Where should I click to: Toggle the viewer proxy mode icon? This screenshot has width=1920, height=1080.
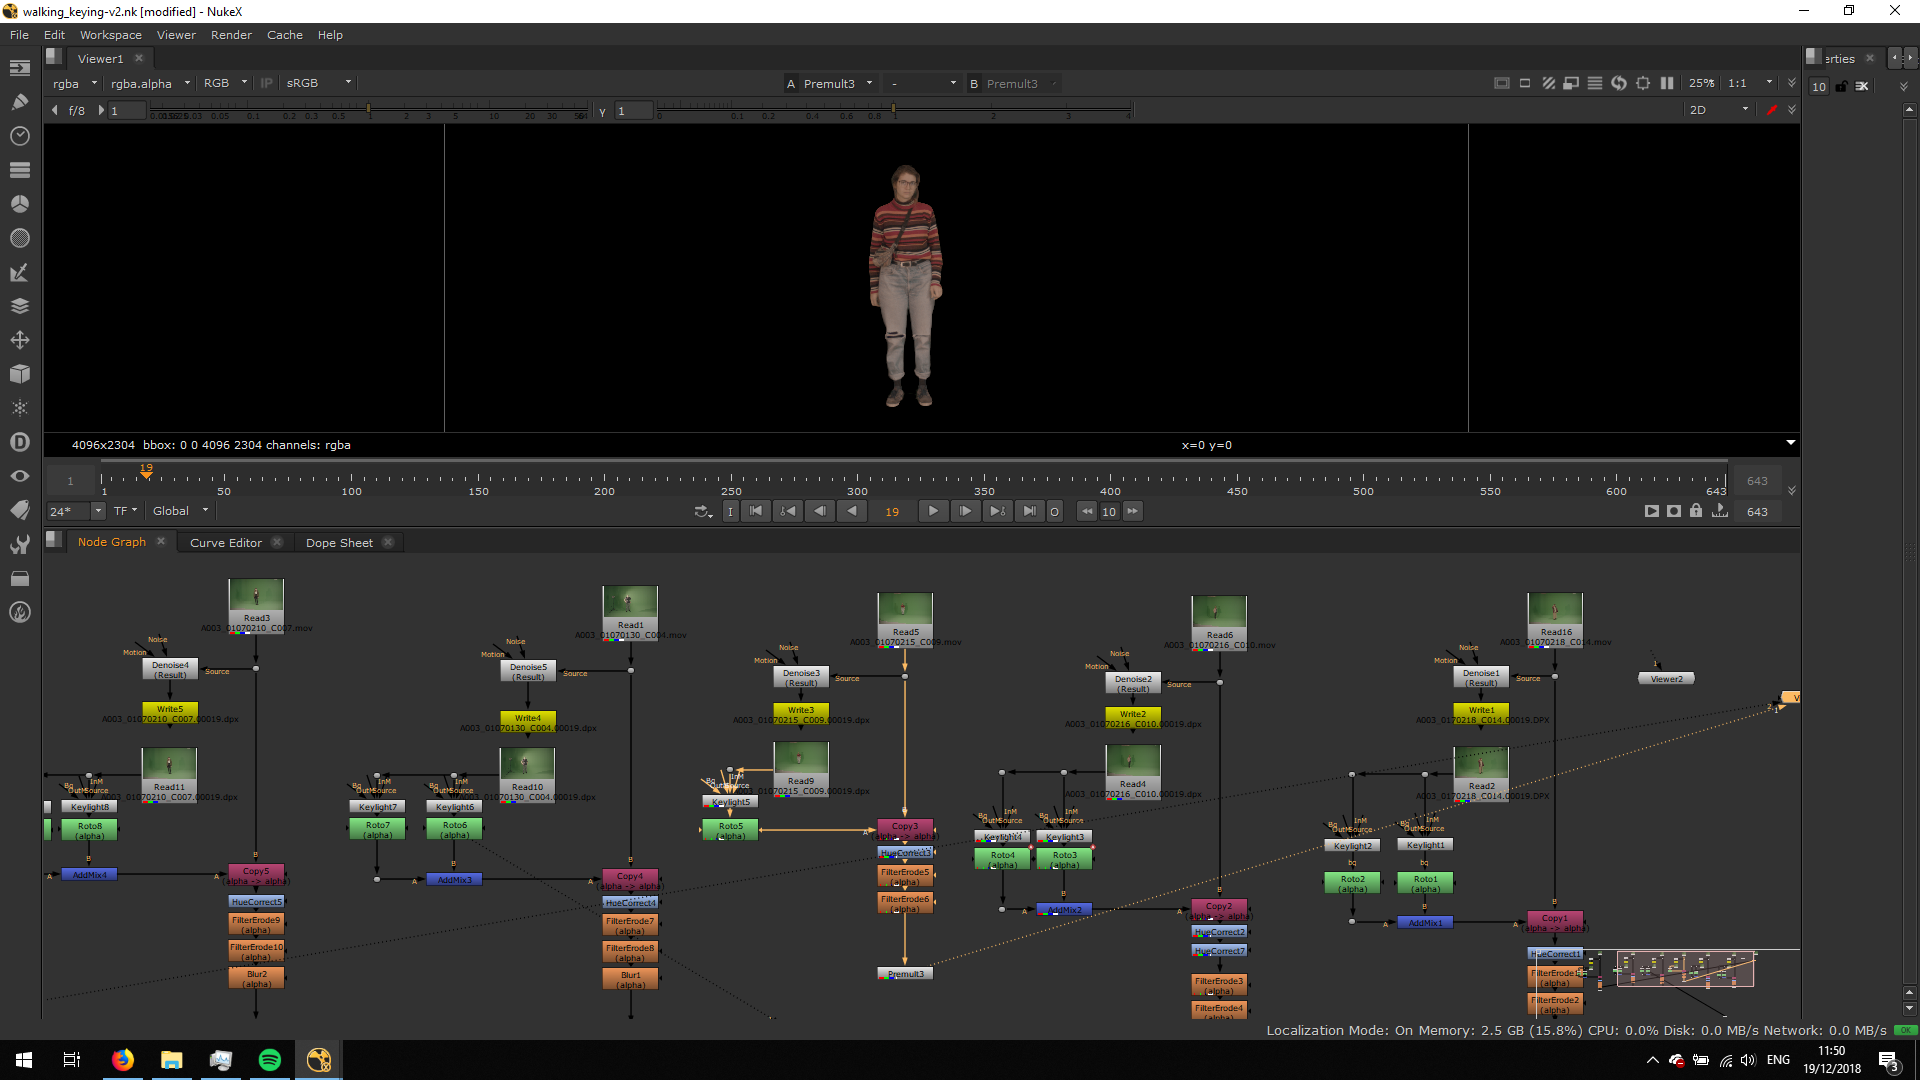(x=1571, y=83)
